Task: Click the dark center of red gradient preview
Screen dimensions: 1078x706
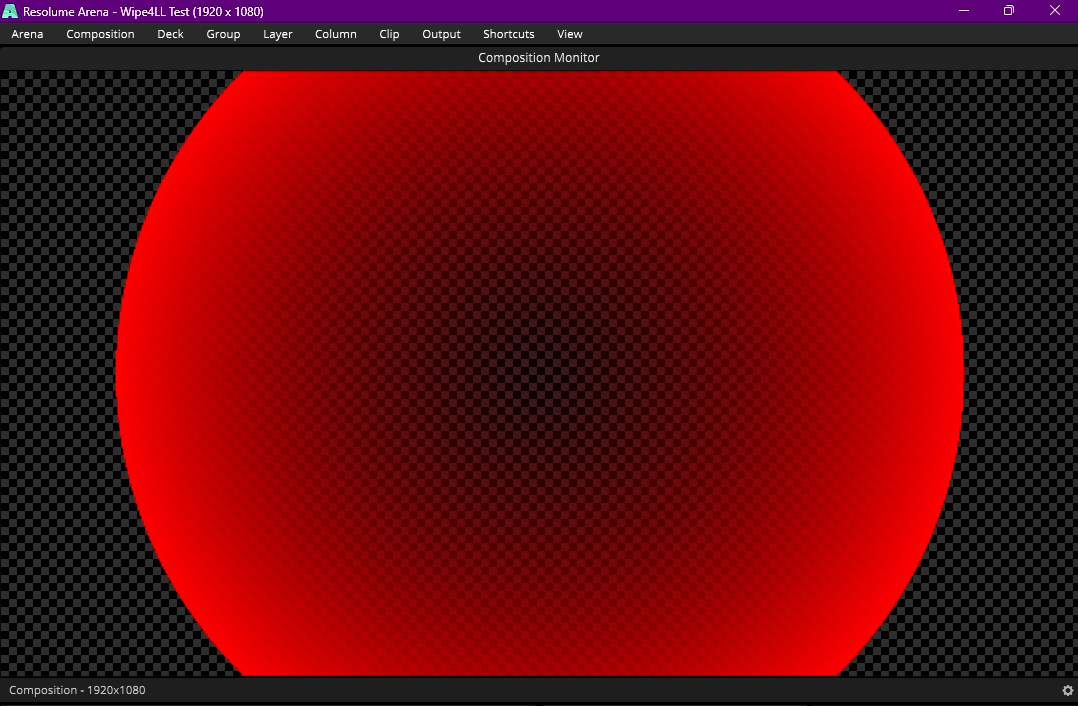Action: click(x=539, y=373)
